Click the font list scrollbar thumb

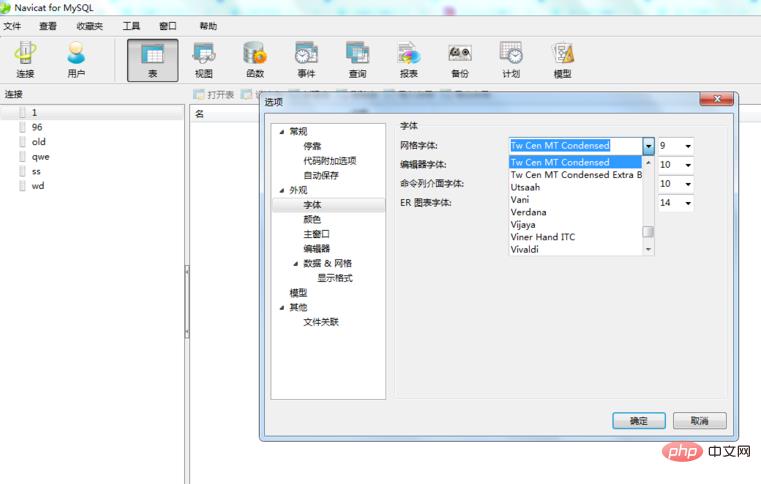[x=648, y=232]
